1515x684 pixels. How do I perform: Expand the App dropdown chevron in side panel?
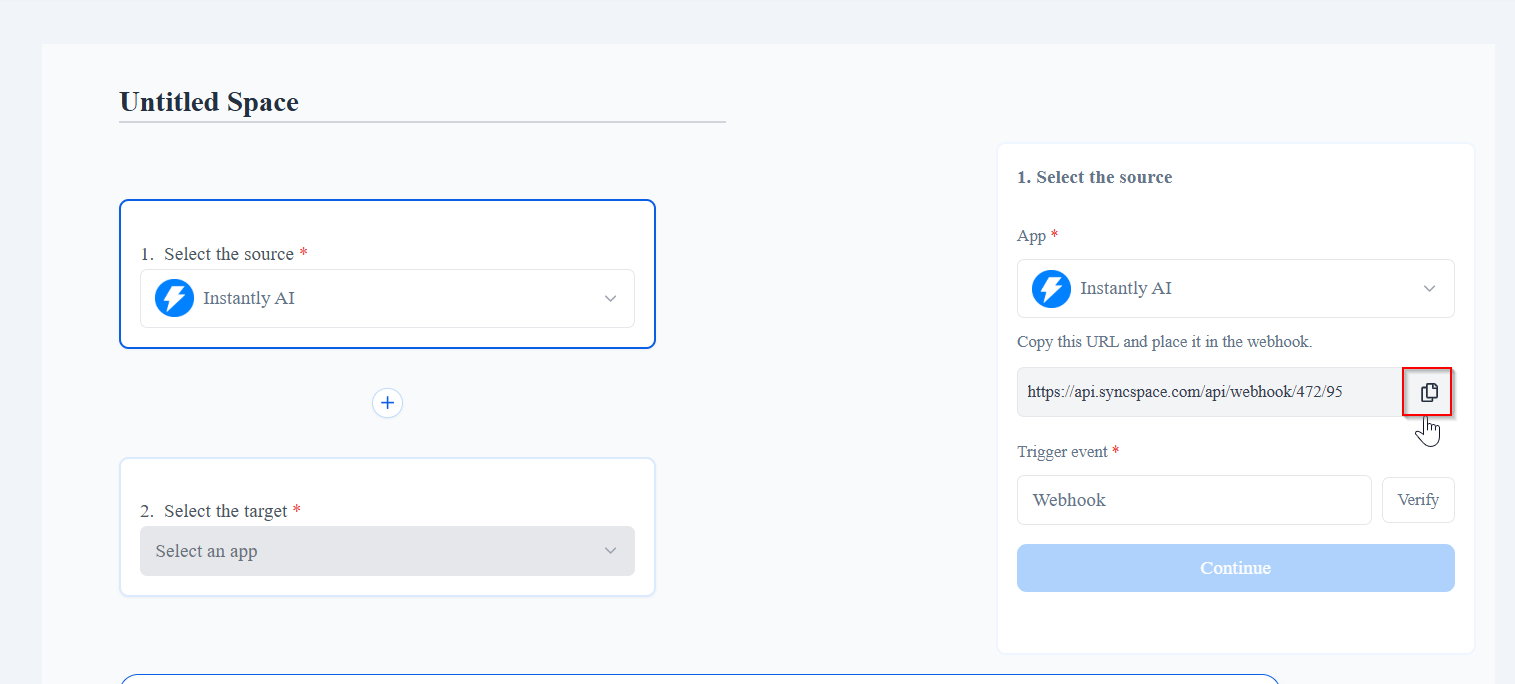click(1429, 289)
